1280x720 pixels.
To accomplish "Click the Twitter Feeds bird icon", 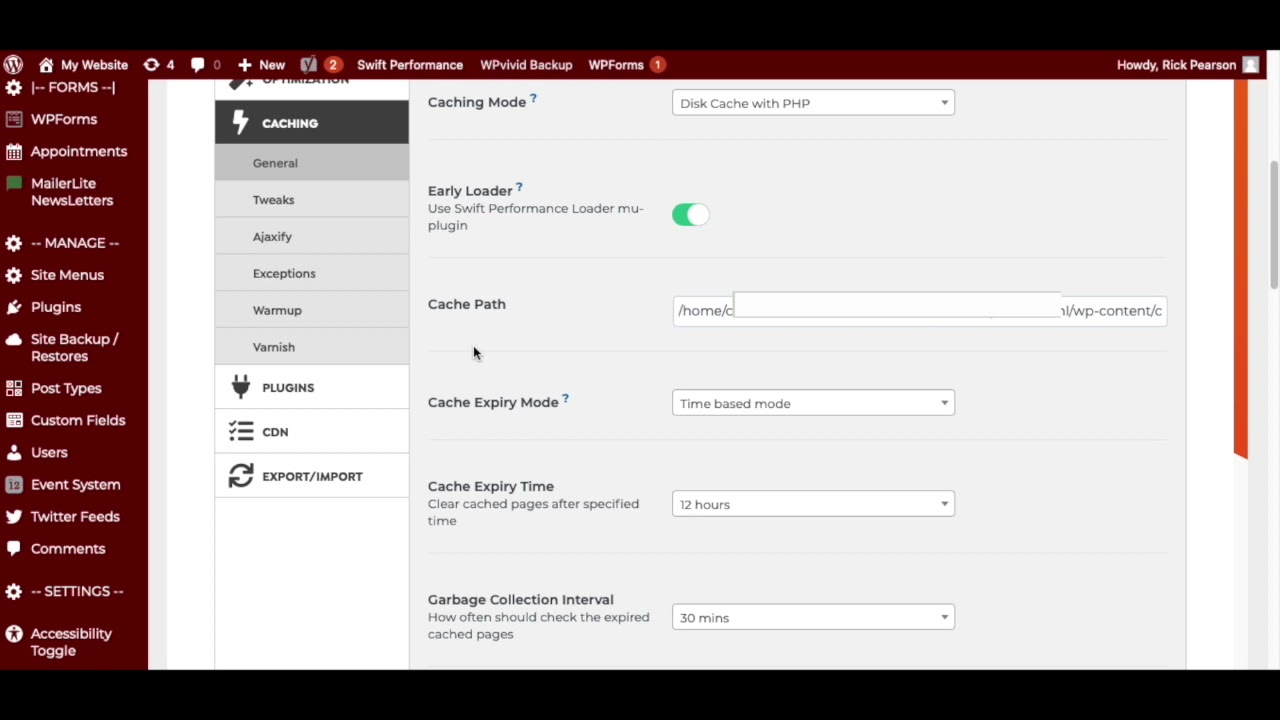I will (13, 517).
